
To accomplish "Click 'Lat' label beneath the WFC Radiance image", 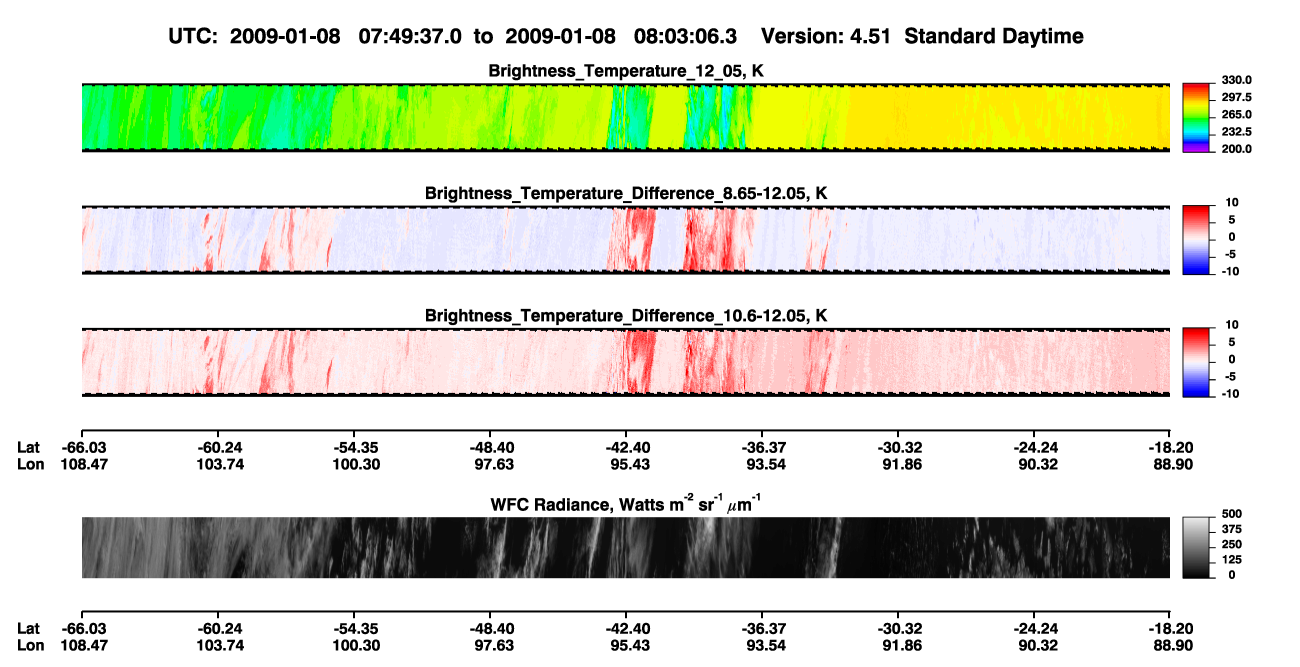I will coord(29,628).
